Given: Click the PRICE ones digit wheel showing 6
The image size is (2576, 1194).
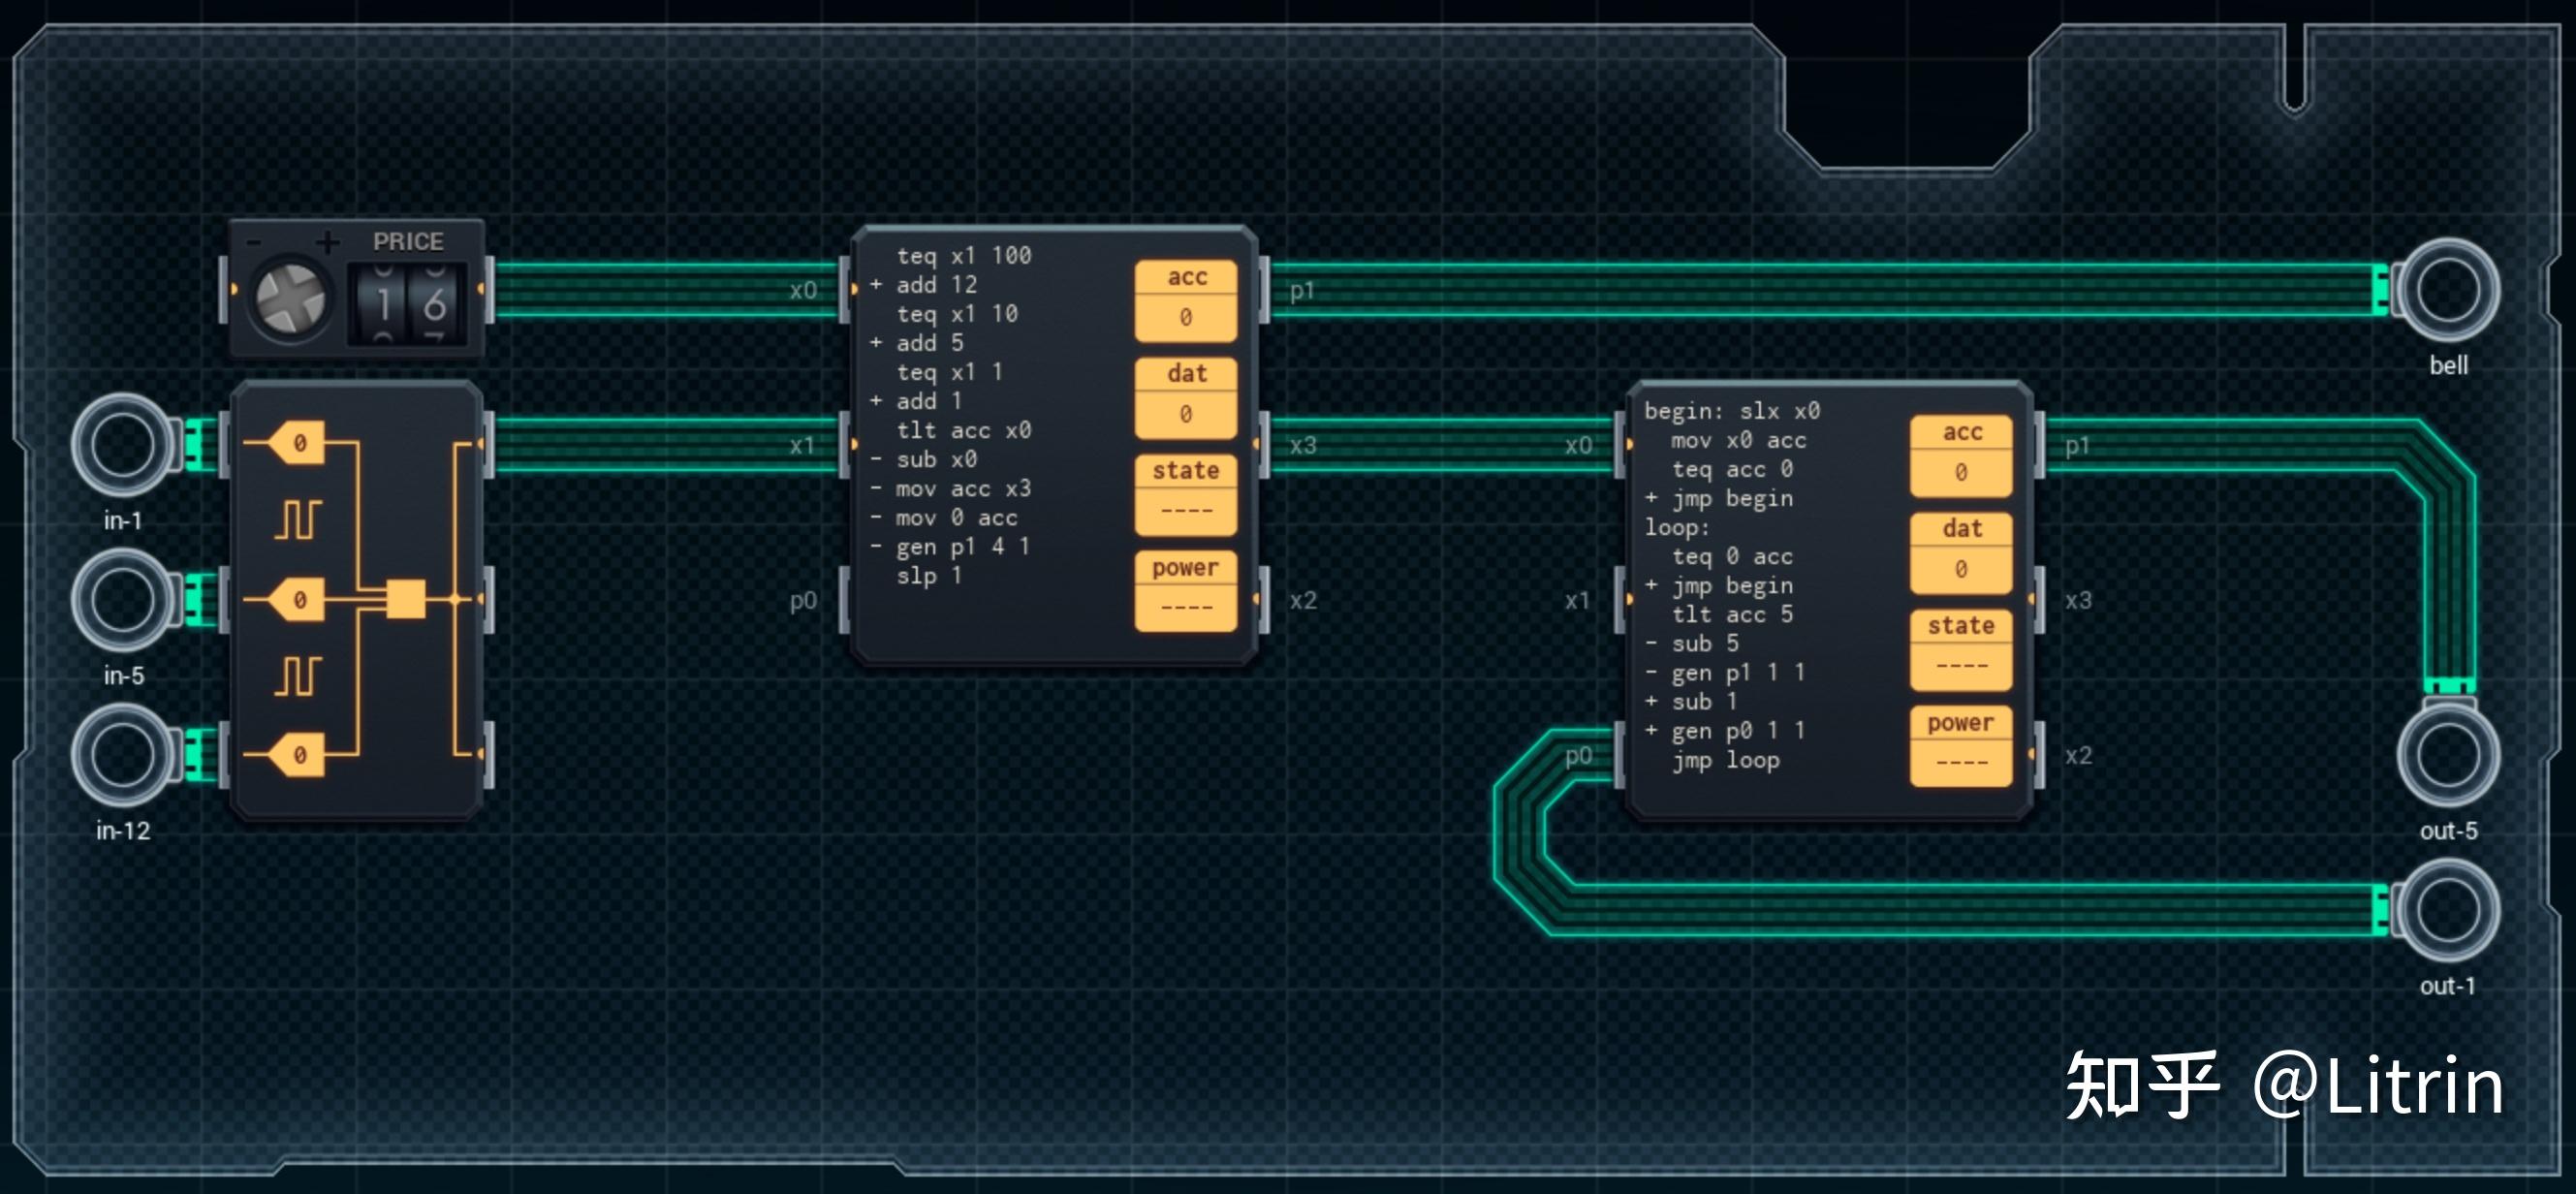Looking at the screenshot, I should 435,304.
